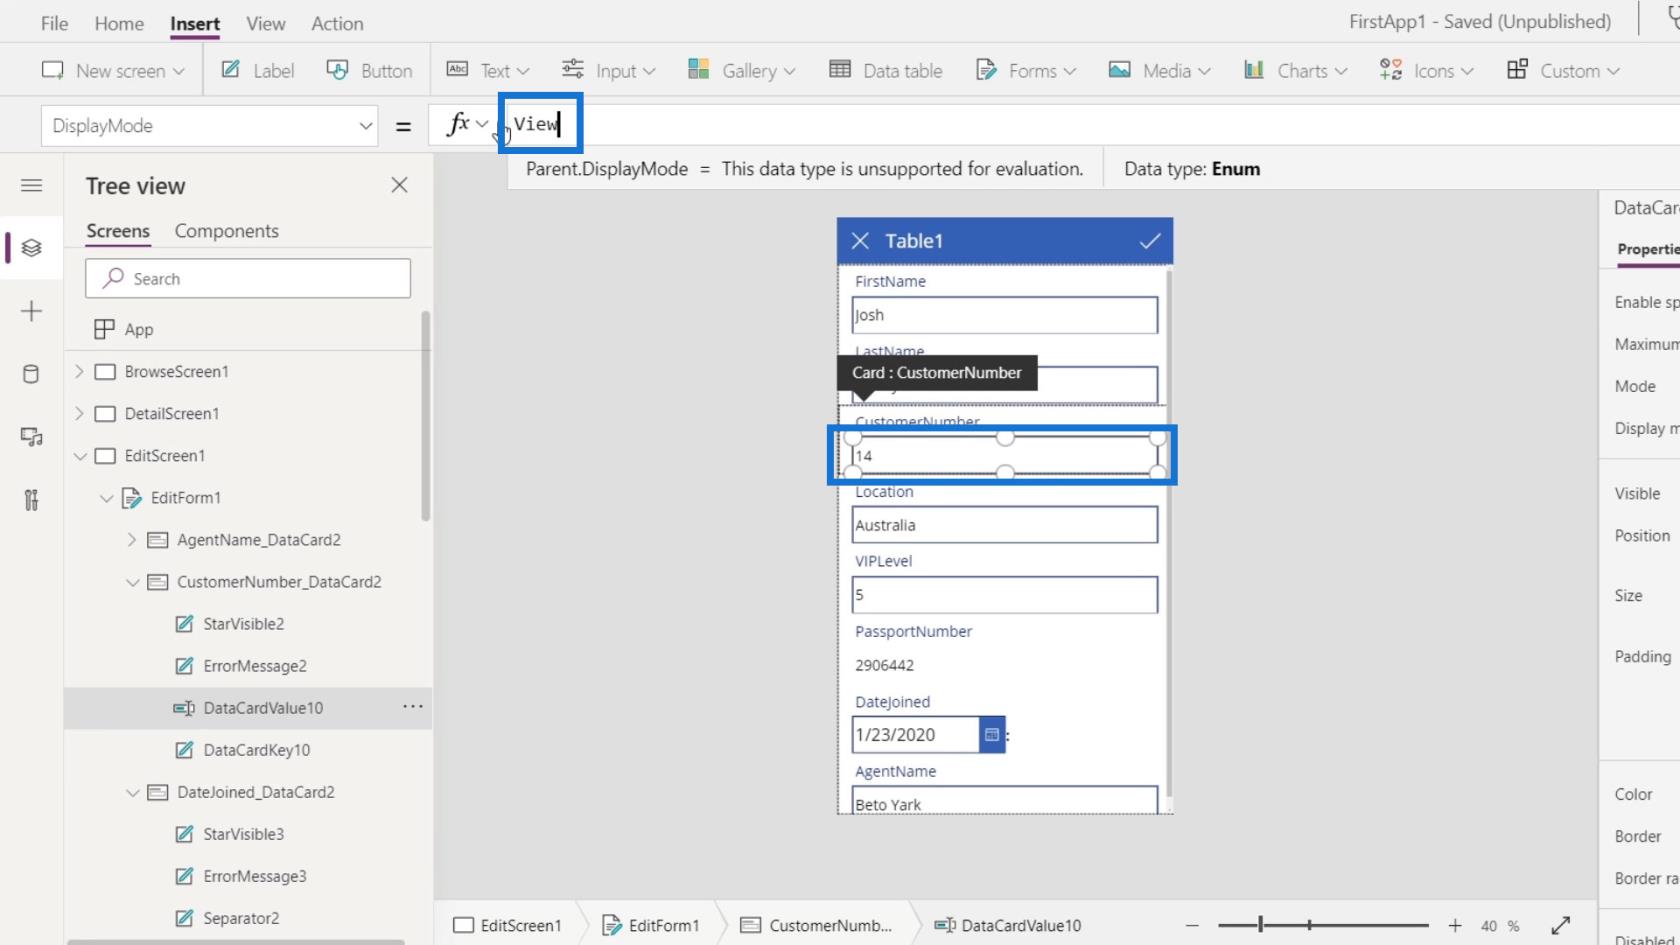
Task: Open the Advanced tools icon in left rail
Action: [31, 500]
